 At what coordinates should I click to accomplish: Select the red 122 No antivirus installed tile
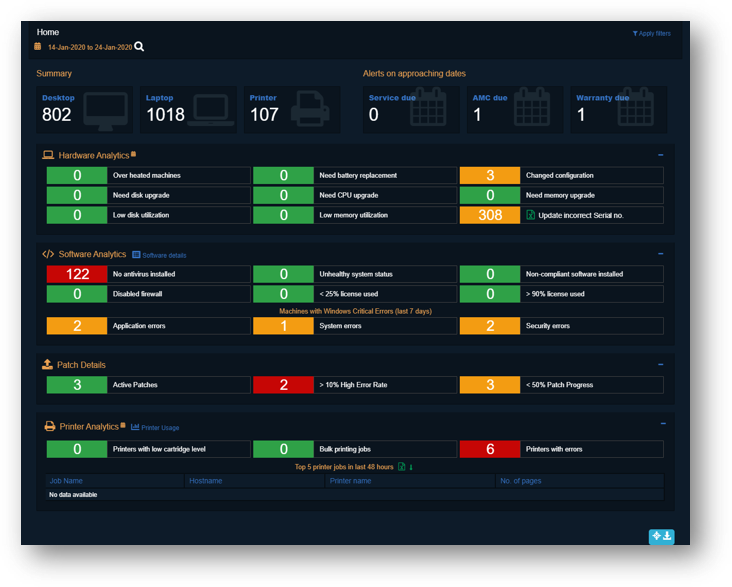tap(77, 274)
